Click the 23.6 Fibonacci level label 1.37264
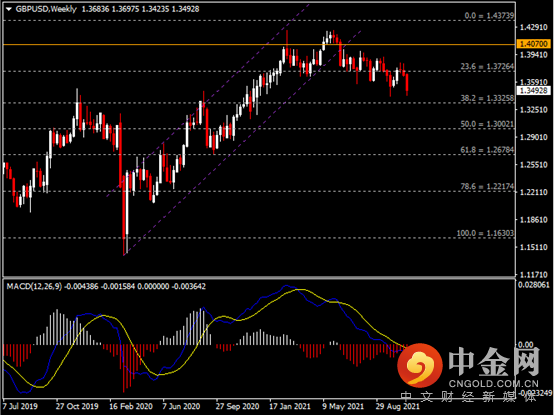554x415 pixels. [487, 66]
